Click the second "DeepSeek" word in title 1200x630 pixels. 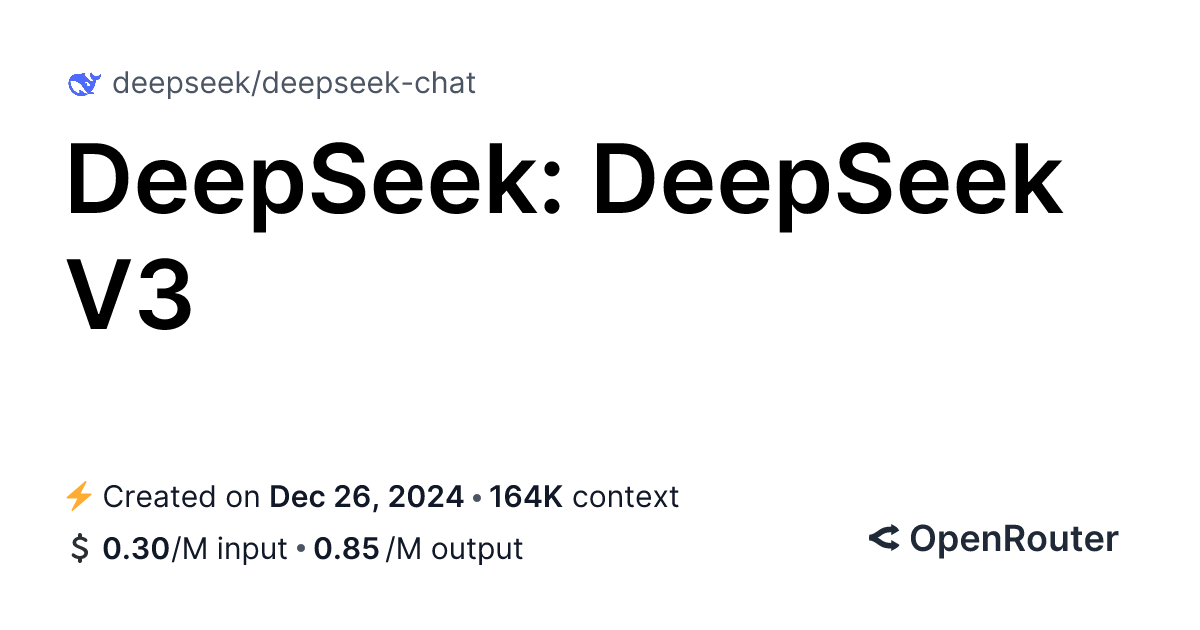826,183
